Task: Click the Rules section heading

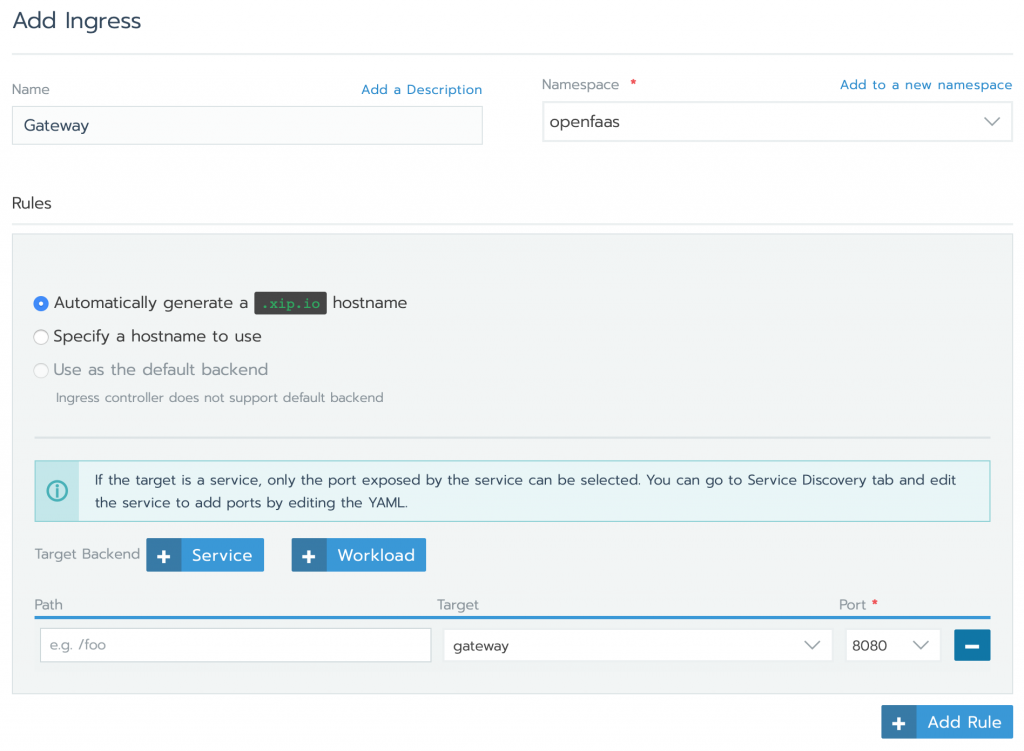Action: pyautogui.click(x=32, y=203)
